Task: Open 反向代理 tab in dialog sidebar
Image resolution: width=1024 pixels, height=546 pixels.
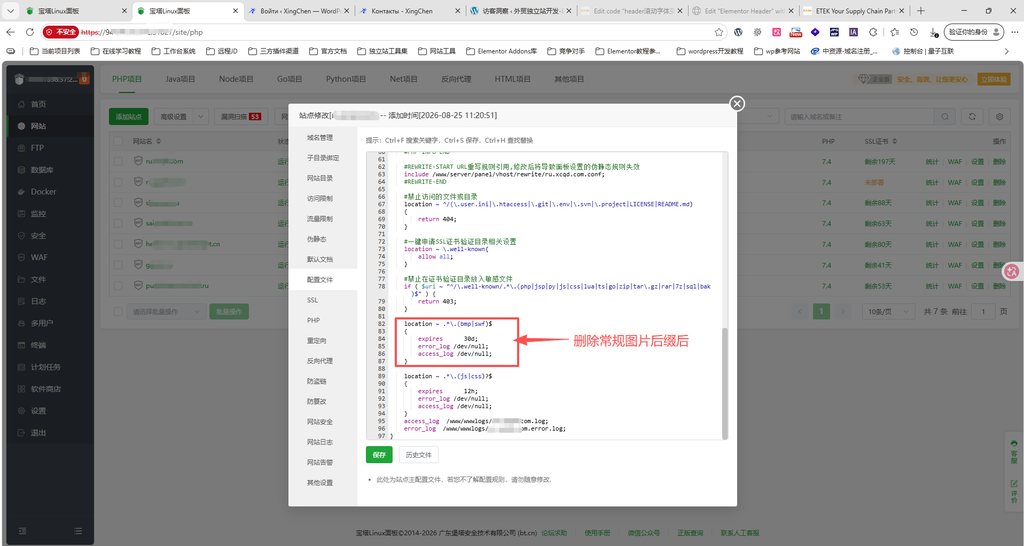Action: tap(320, 361)
